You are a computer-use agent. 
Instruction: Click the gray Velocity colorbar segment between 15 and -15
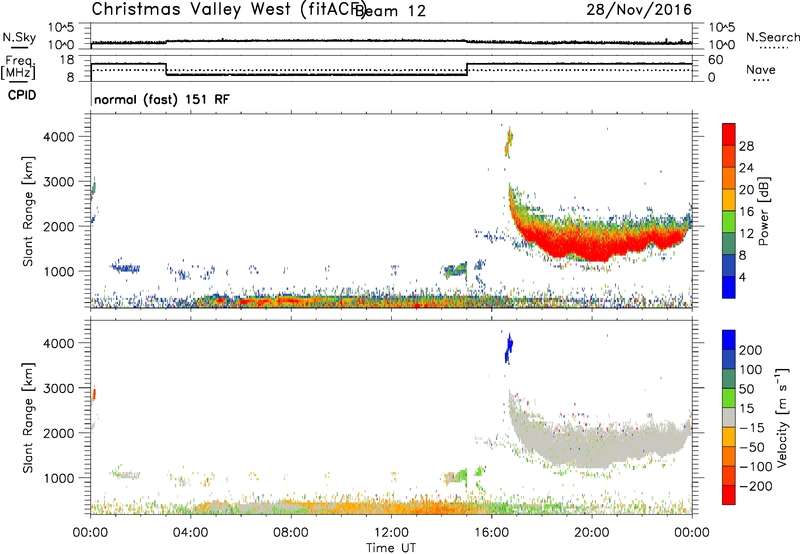click(x=729, y=417)
